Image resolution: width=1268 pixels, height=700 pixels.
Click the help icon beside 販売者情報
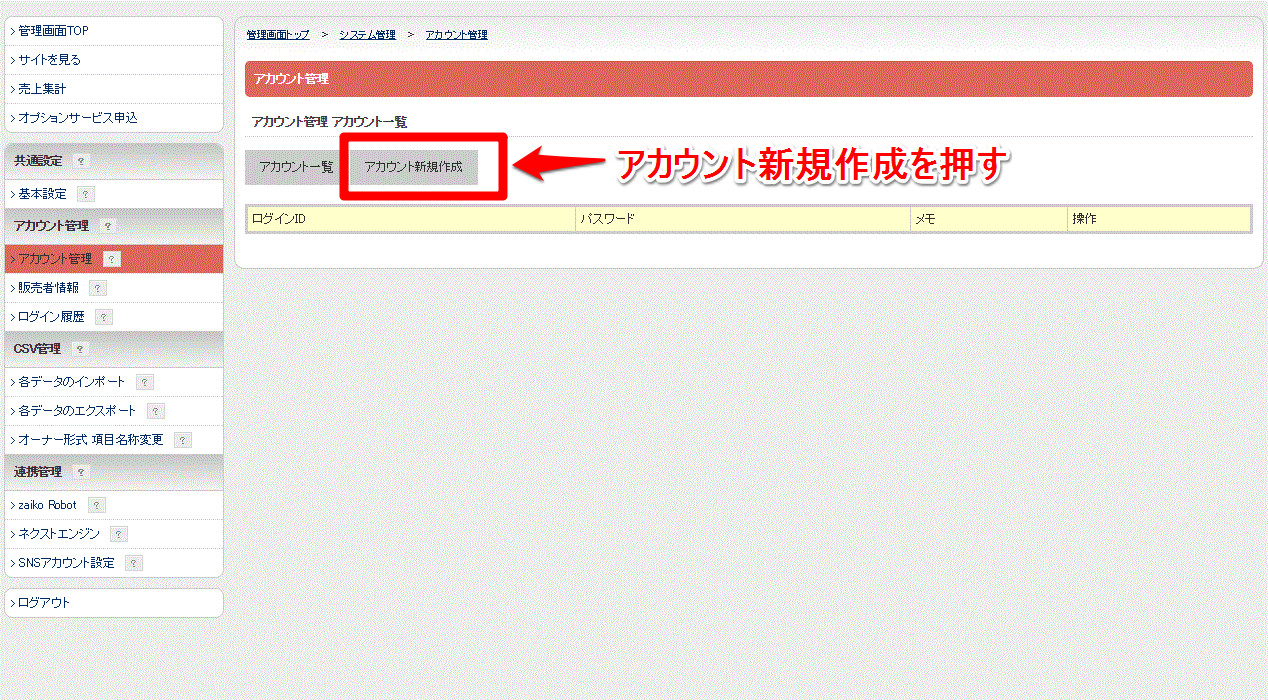tap(97, 288)
